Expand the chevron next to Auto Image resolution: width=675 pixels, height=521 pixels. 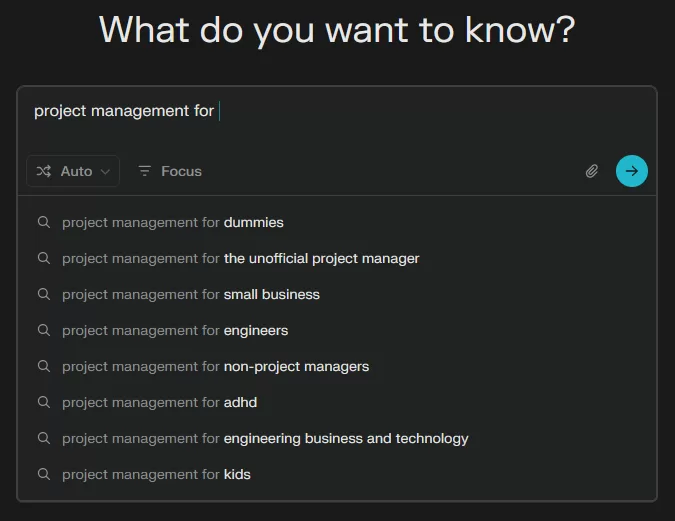[105, 172]
